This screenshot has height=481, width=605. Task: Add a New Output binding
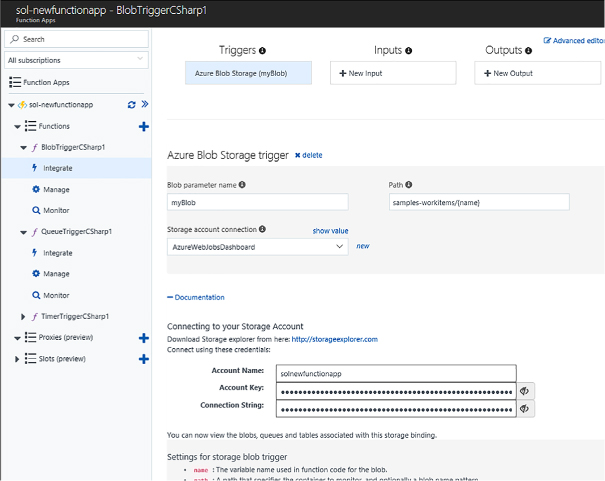[x=537, y=73]
